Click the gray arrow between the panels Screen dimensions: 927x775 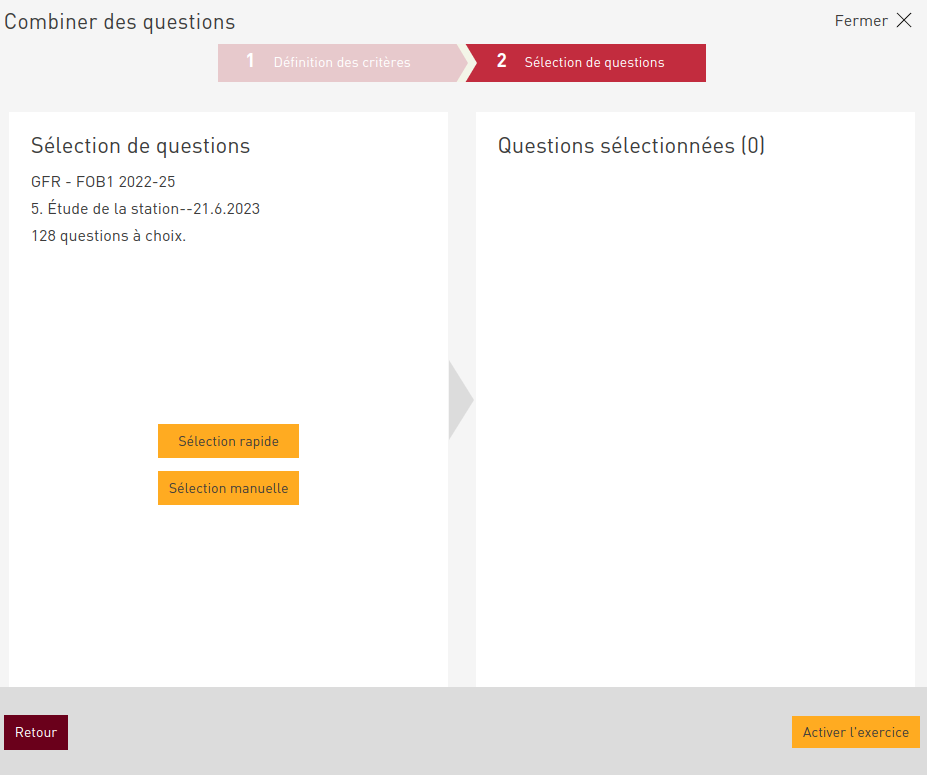[x=459, y=400]
